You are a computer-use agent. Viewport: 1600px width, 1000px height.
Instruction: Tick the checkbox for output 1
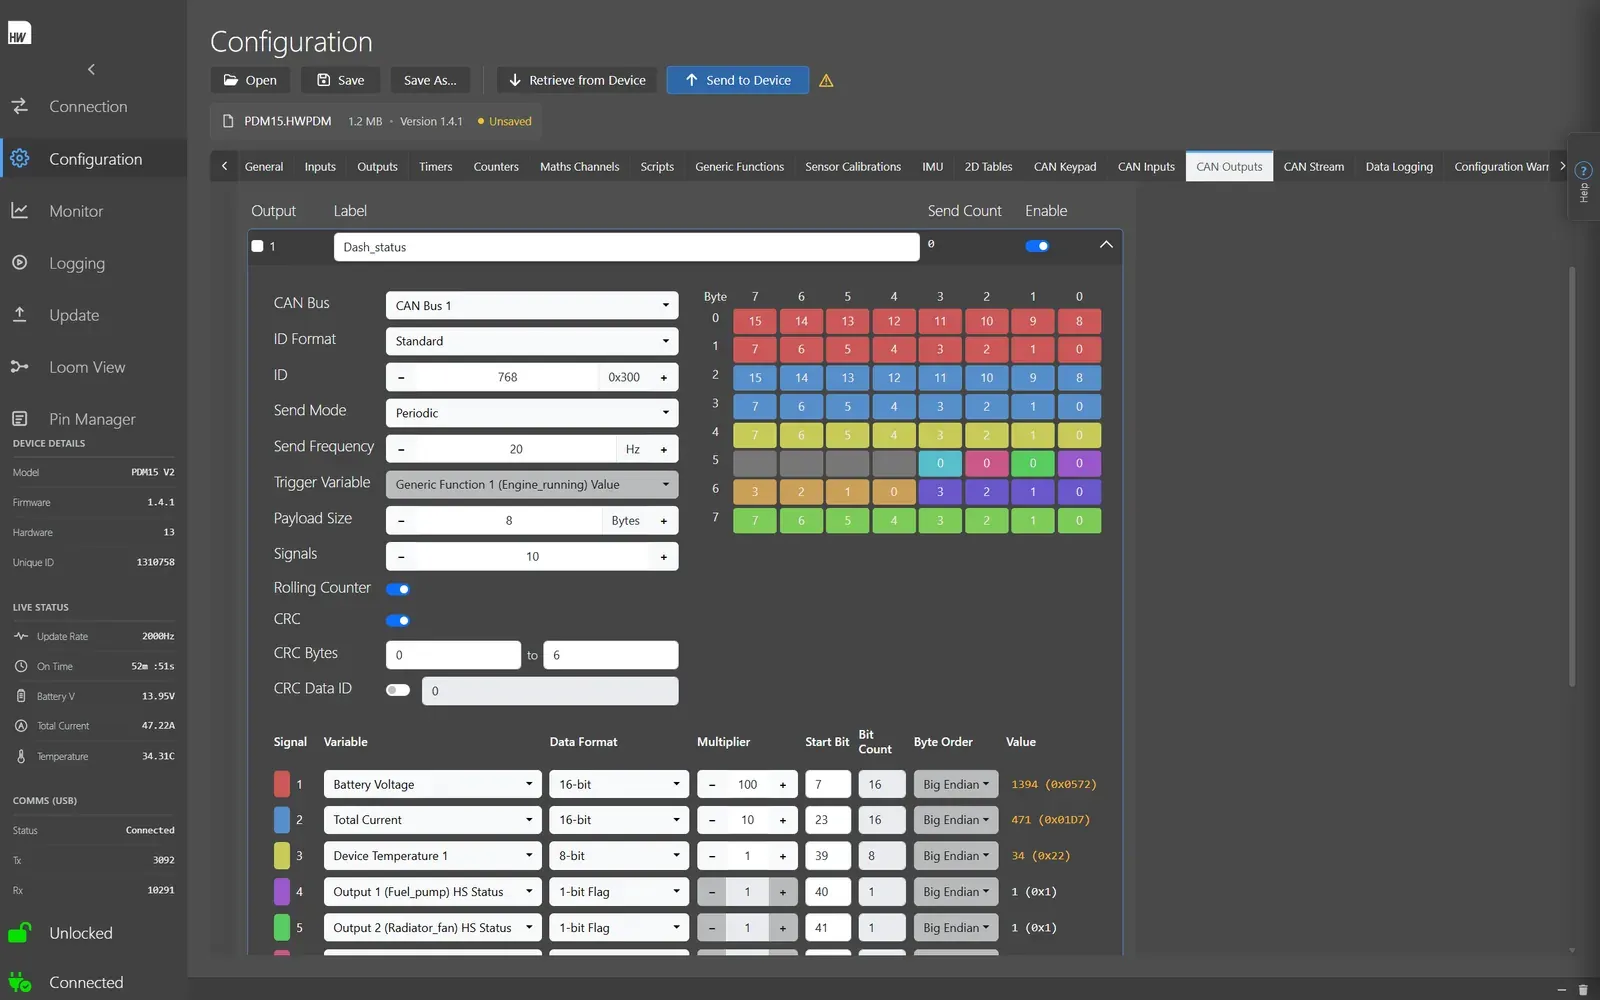257,246
